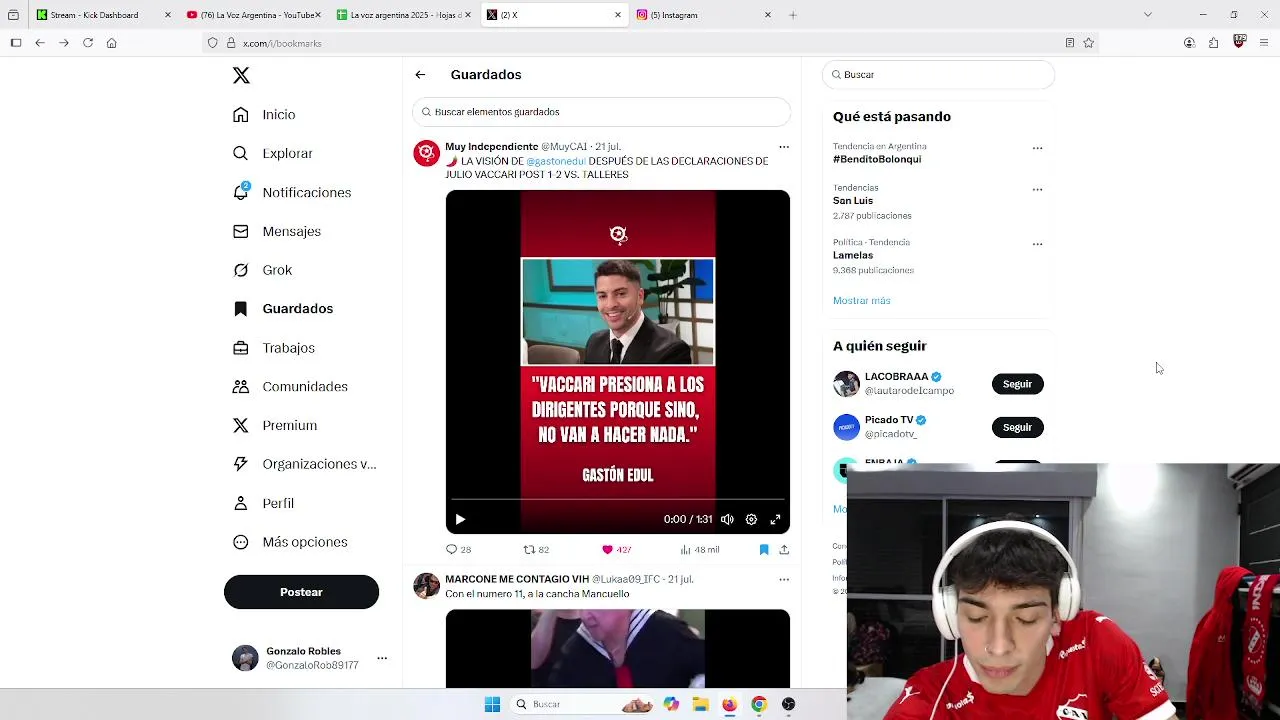Focus Buscar elementos guardados search field

pos(601,112)
